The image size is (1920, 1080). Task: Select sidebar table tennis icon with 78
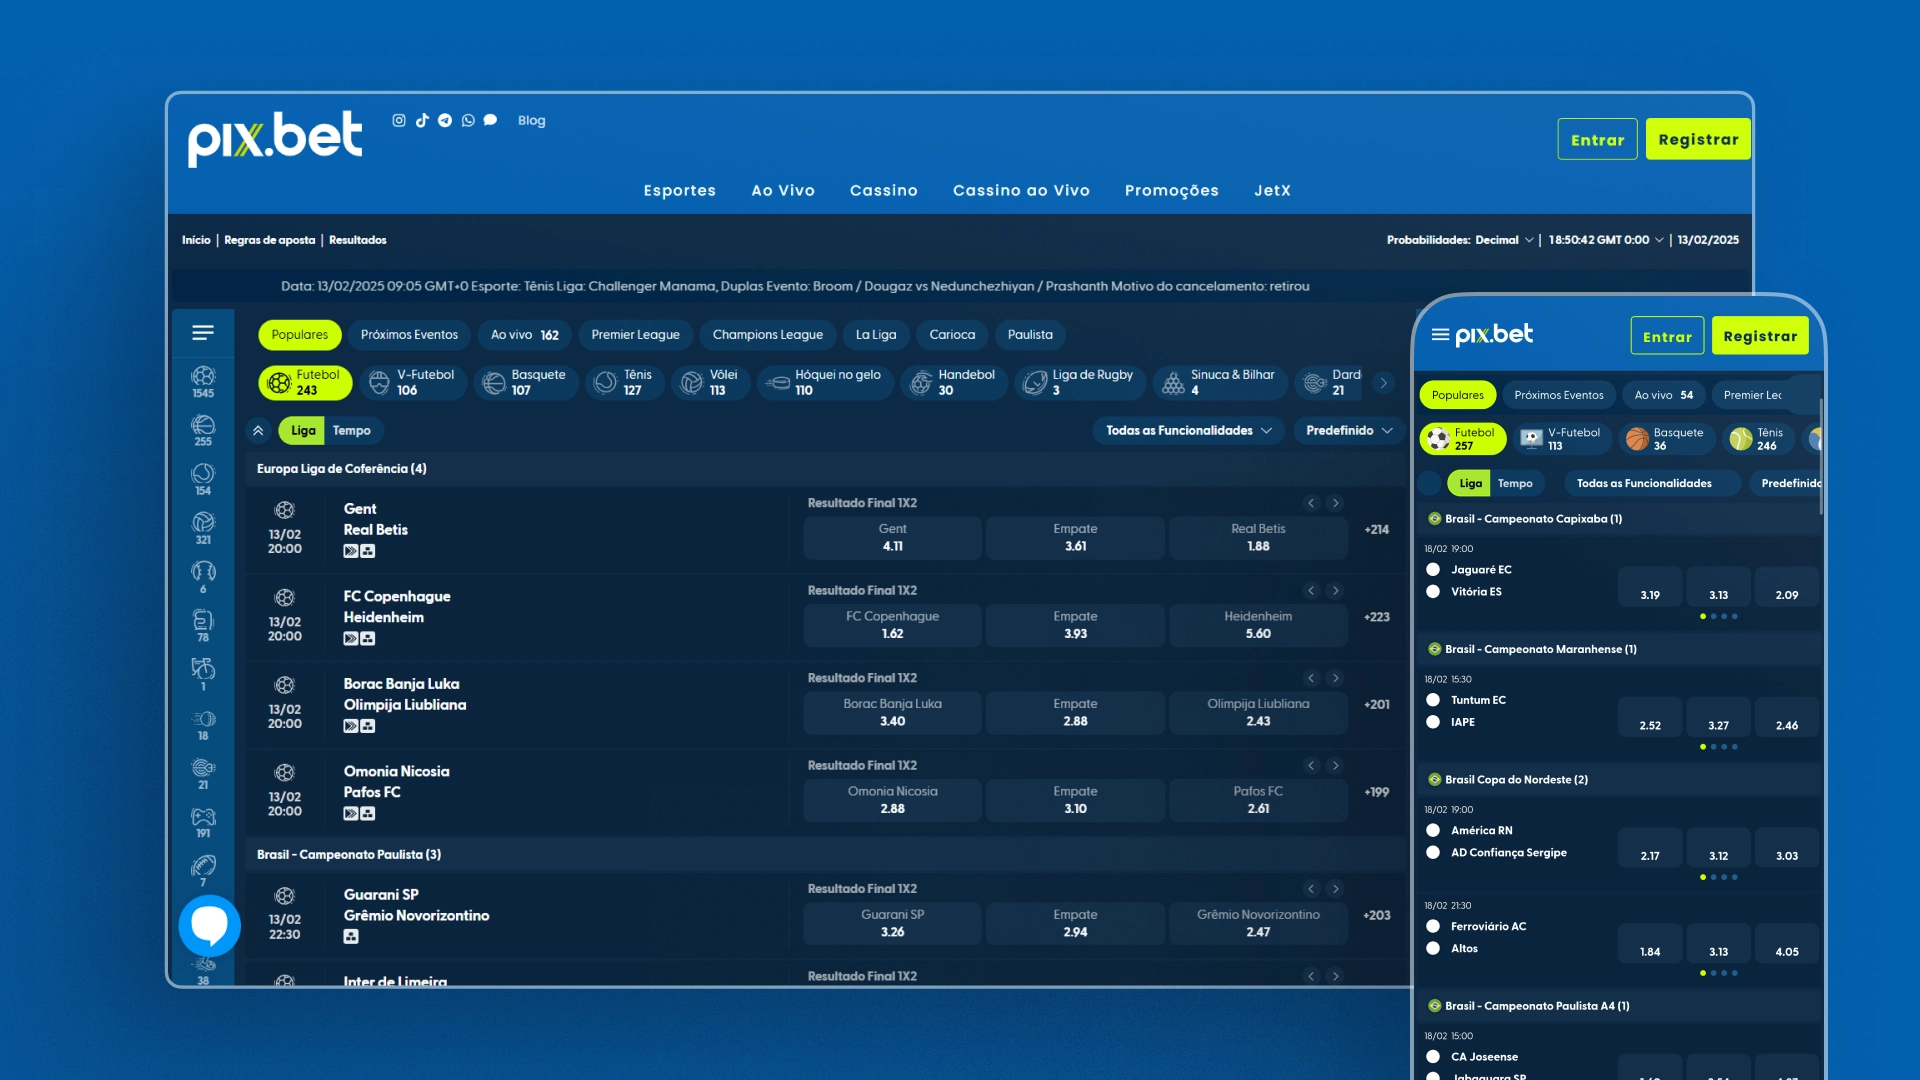point(203,626)
